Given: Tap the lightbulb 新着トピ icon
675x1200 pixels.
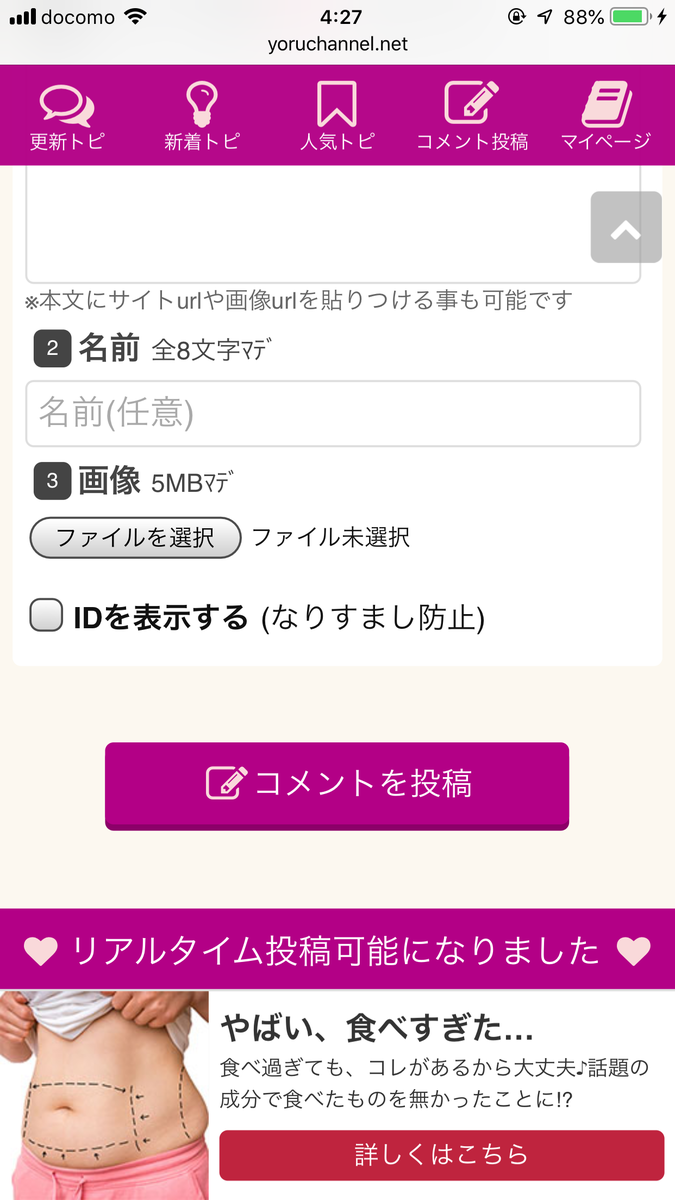Looking at the screenshot, I should point(202,105).
